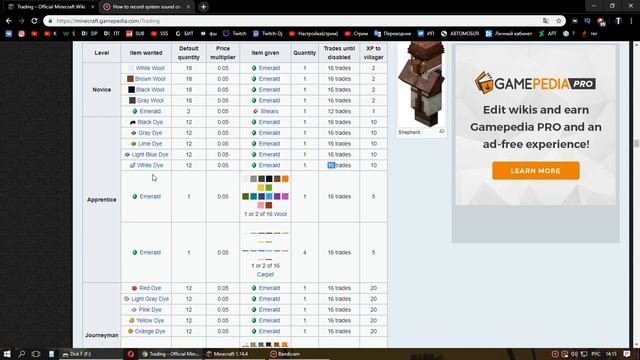This screenshot has height=360, width=640.
Task: Open the SUB bookmark
Action: coord(135,34)
